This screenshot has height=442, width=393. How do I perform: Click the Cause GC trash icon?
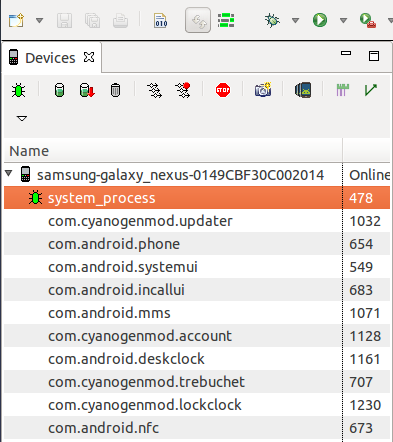115,90
